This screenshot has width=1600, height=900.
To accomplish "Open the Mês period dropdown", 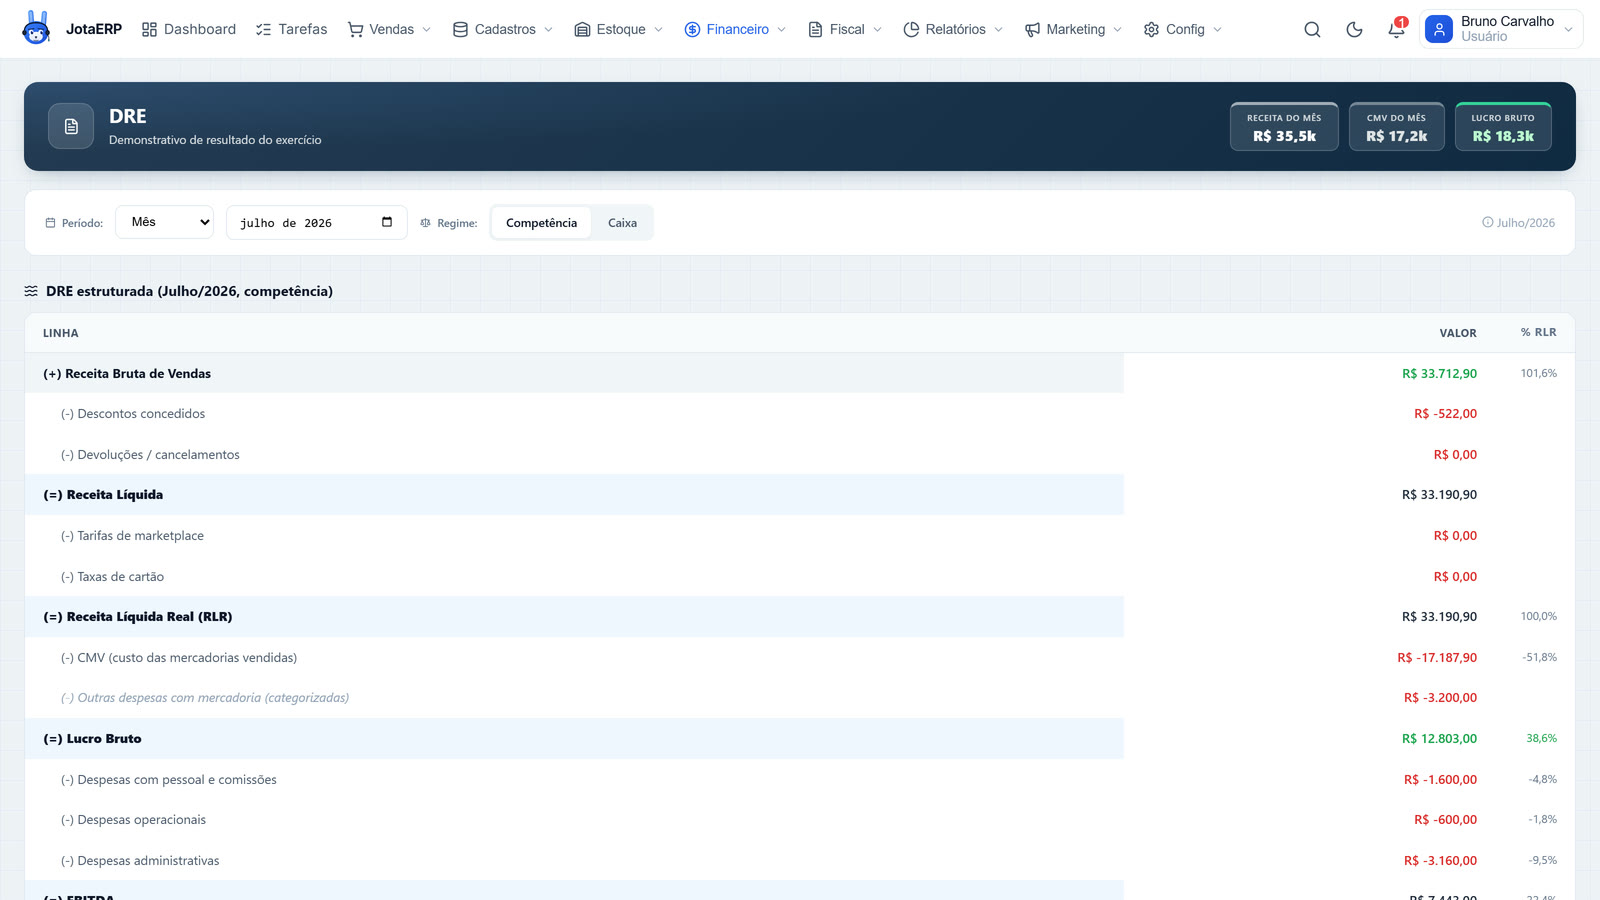I will (x=165, y=222).
